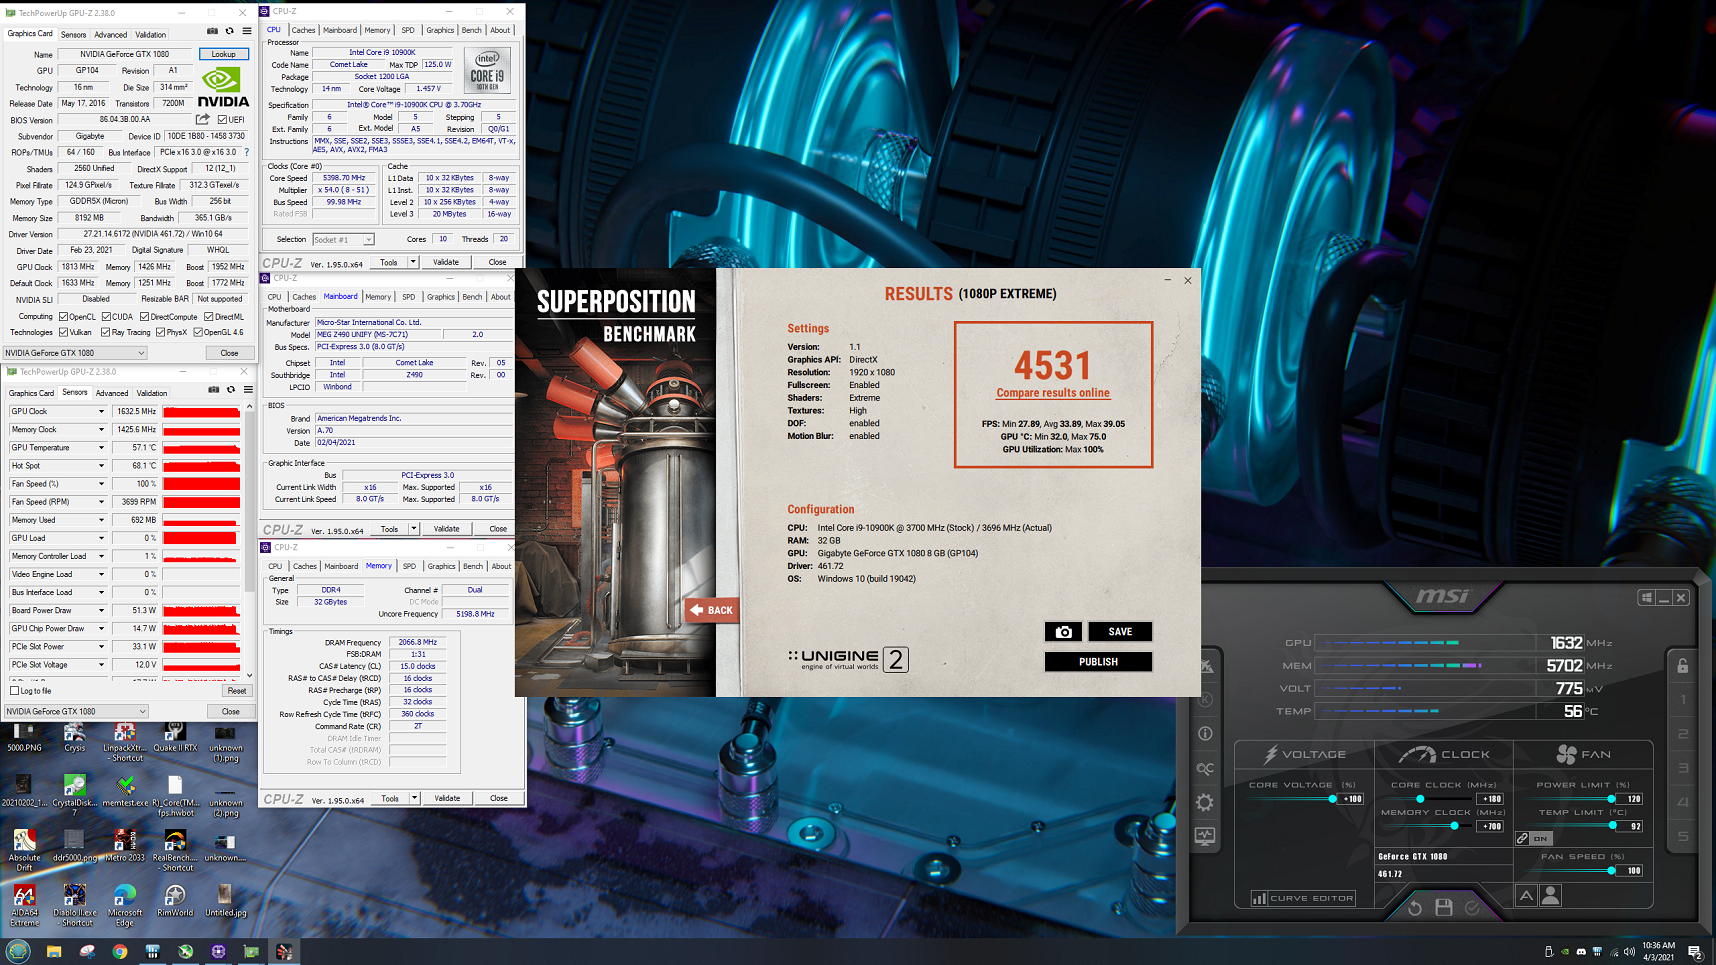The image size is (1716, 965).
Task: Open Quake II RTX desktop icon
Action: [175, 737]
